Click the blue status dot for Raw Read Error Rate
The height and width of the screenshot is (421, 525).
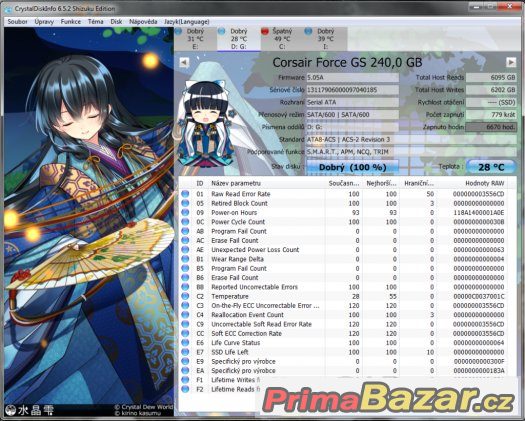185,194
